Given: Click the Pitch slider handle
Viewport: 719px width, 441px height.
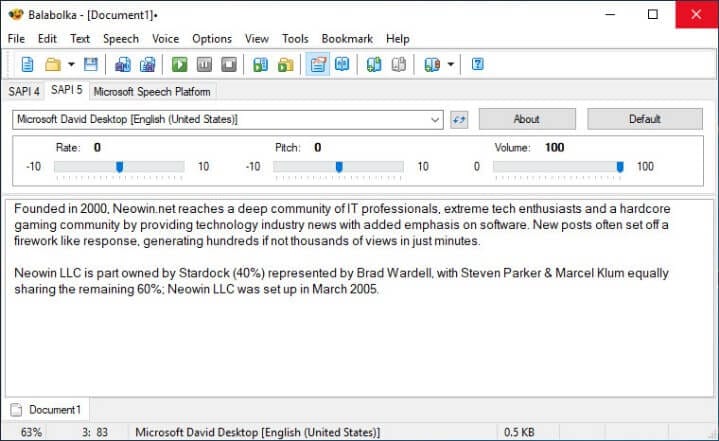Looking at the screenshot, I should click(339, 167).
